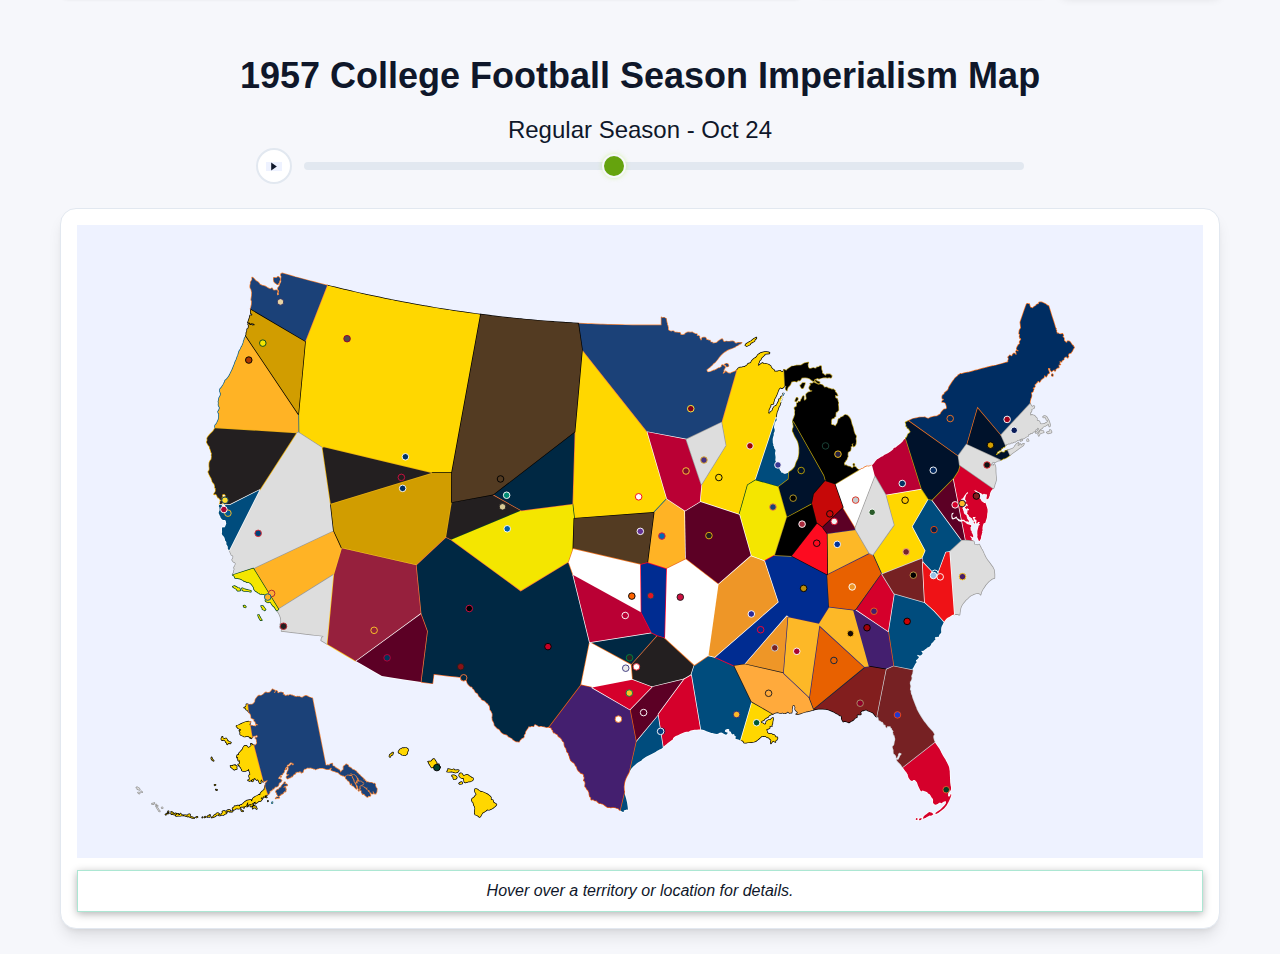Click the 'Regular Season - Oct 24' label
This screenshot has width=1280, height=954.
640,130
